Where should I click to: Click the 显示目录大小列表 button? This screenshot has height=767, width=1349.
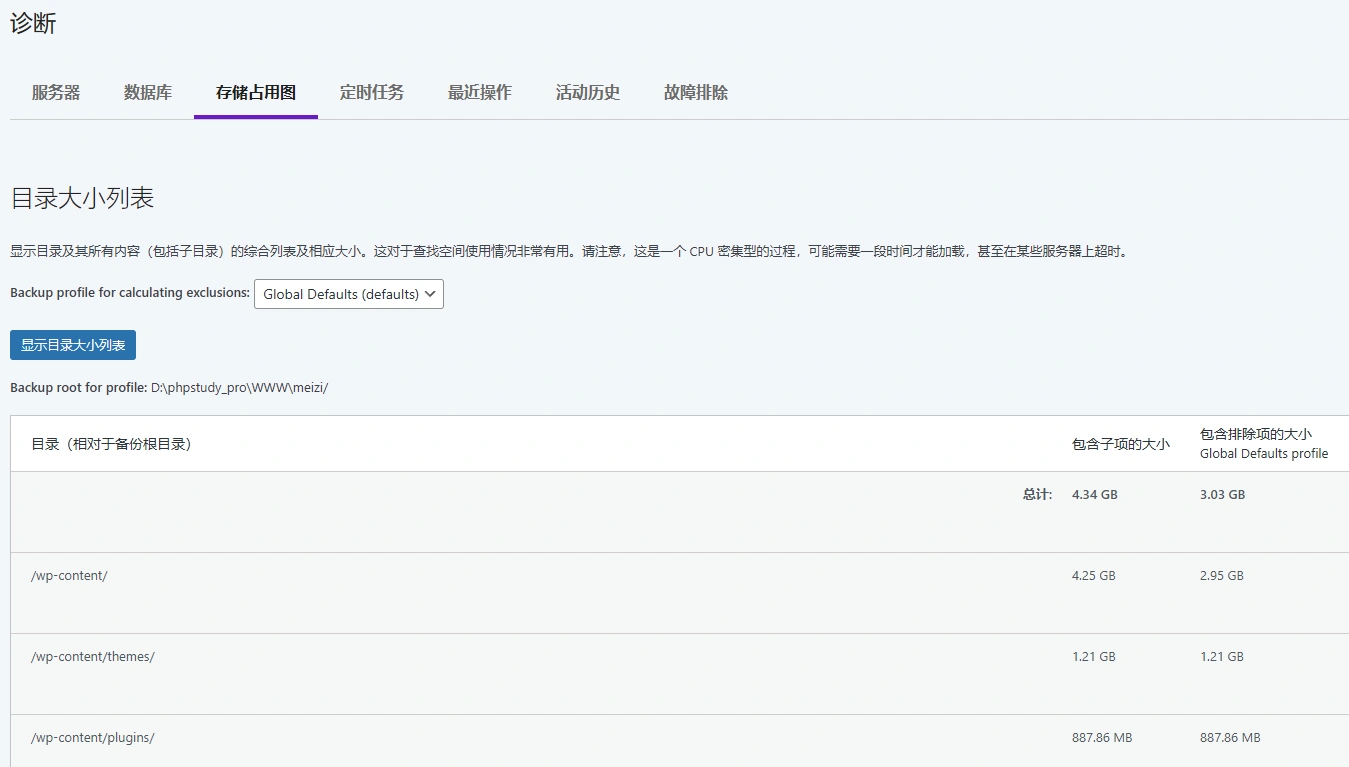72,344
